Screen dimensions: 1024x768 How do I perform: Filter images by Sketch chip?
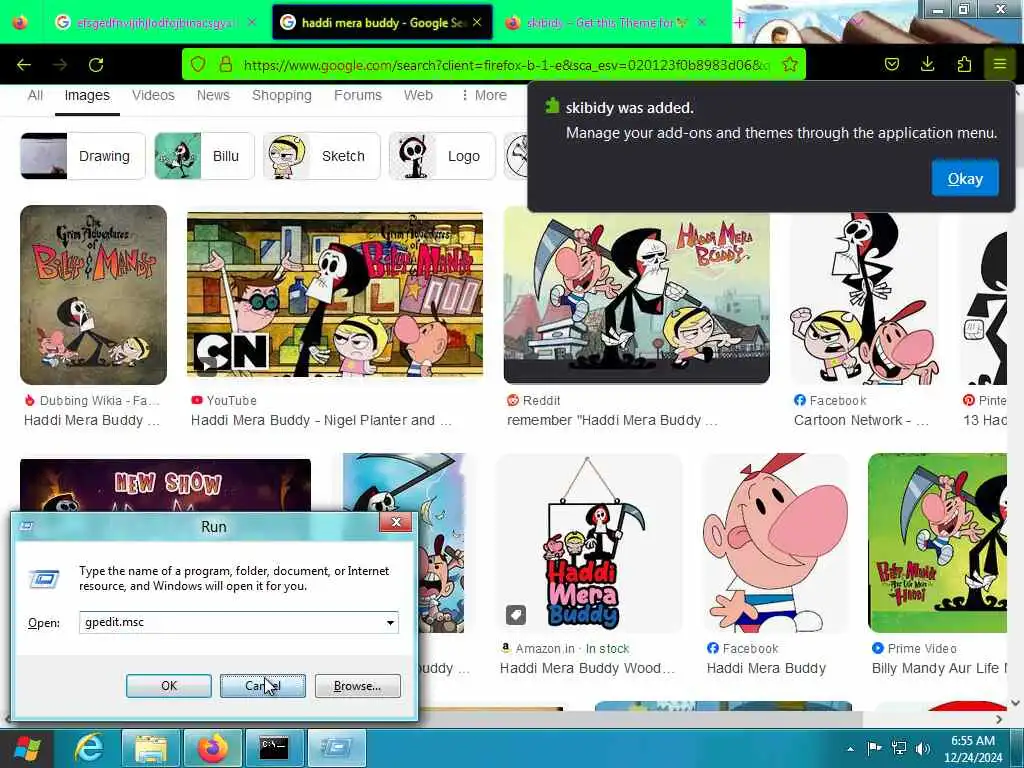coord(322,156)
